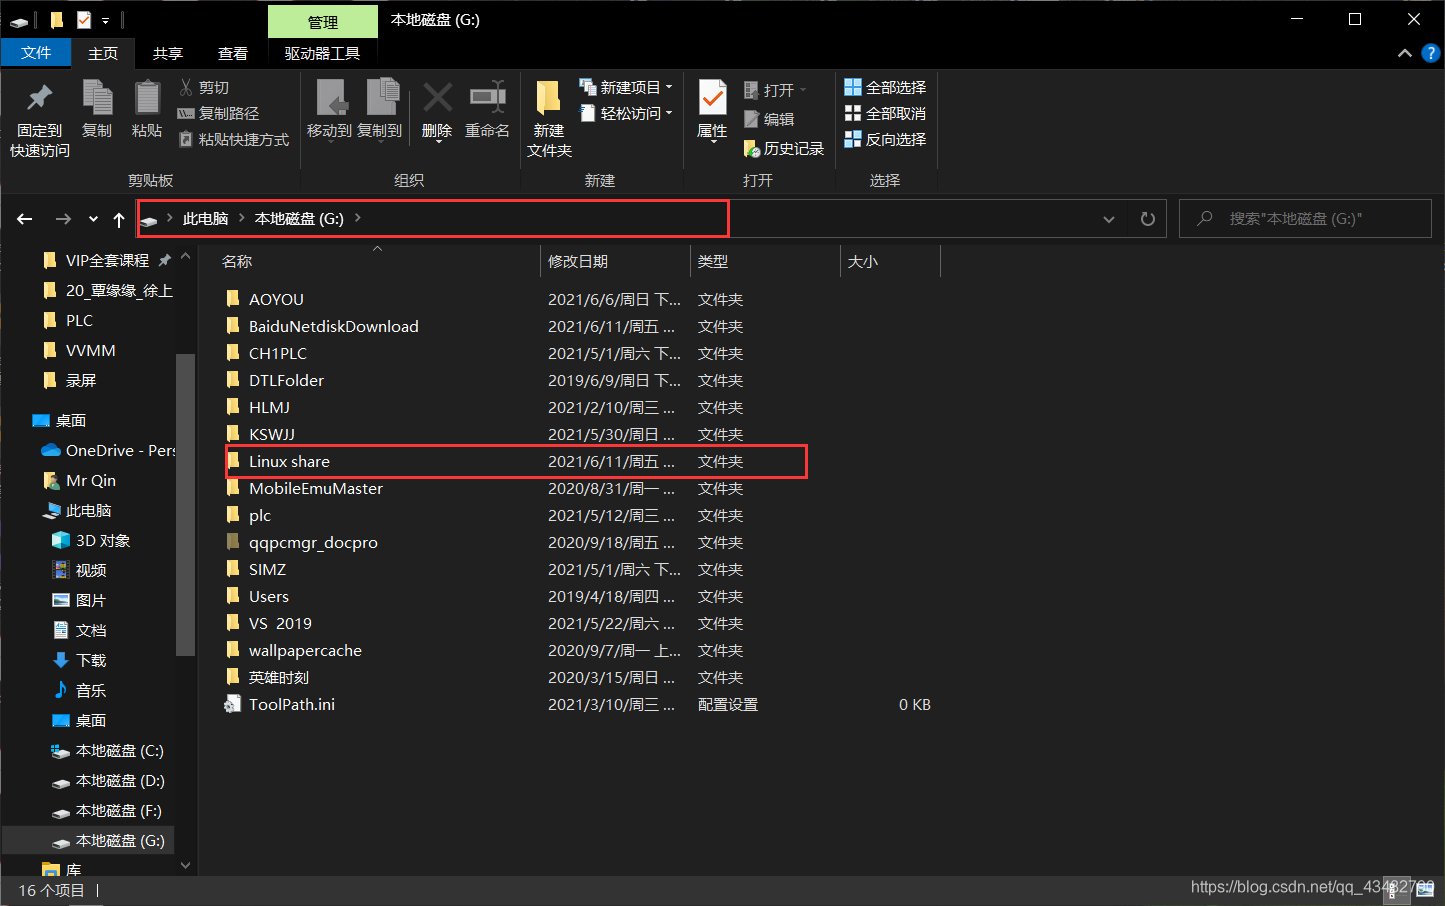1445x906 pixels.
Task: Click the navigation pane vertical scrollbar
Action: (x=185, y=505)
